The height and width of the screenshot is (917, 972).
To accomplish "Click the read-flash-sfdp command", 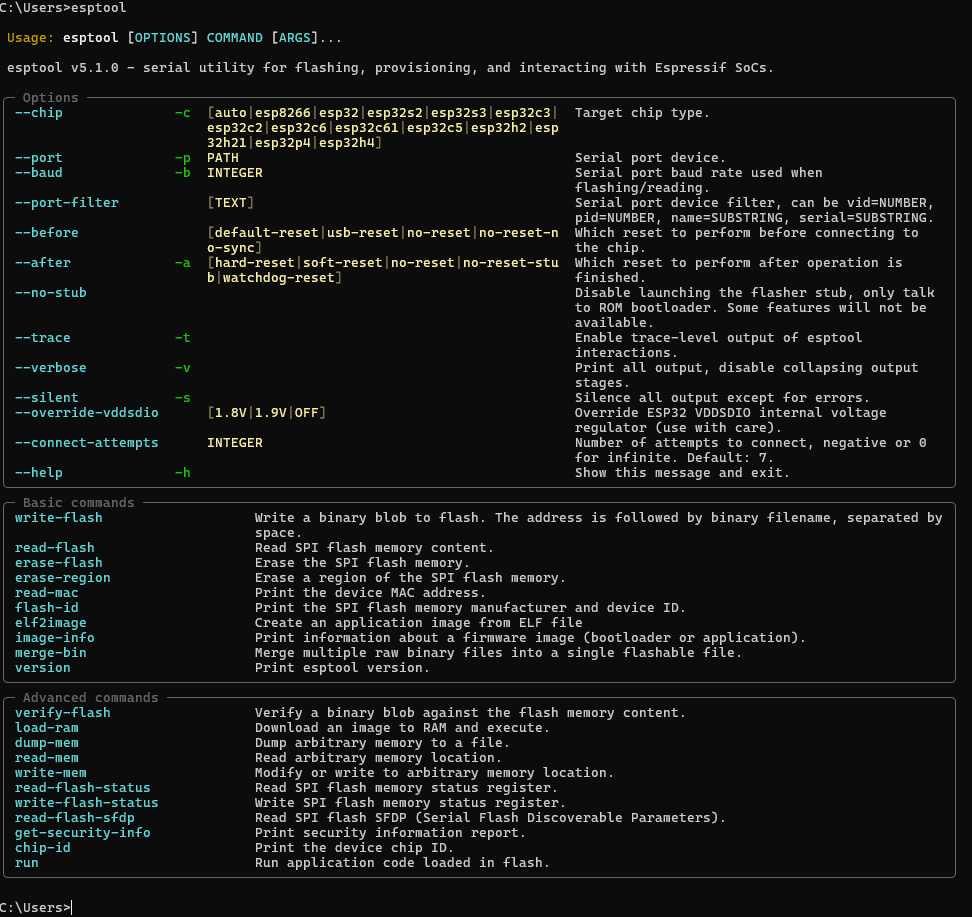I will tap(74, 818).
